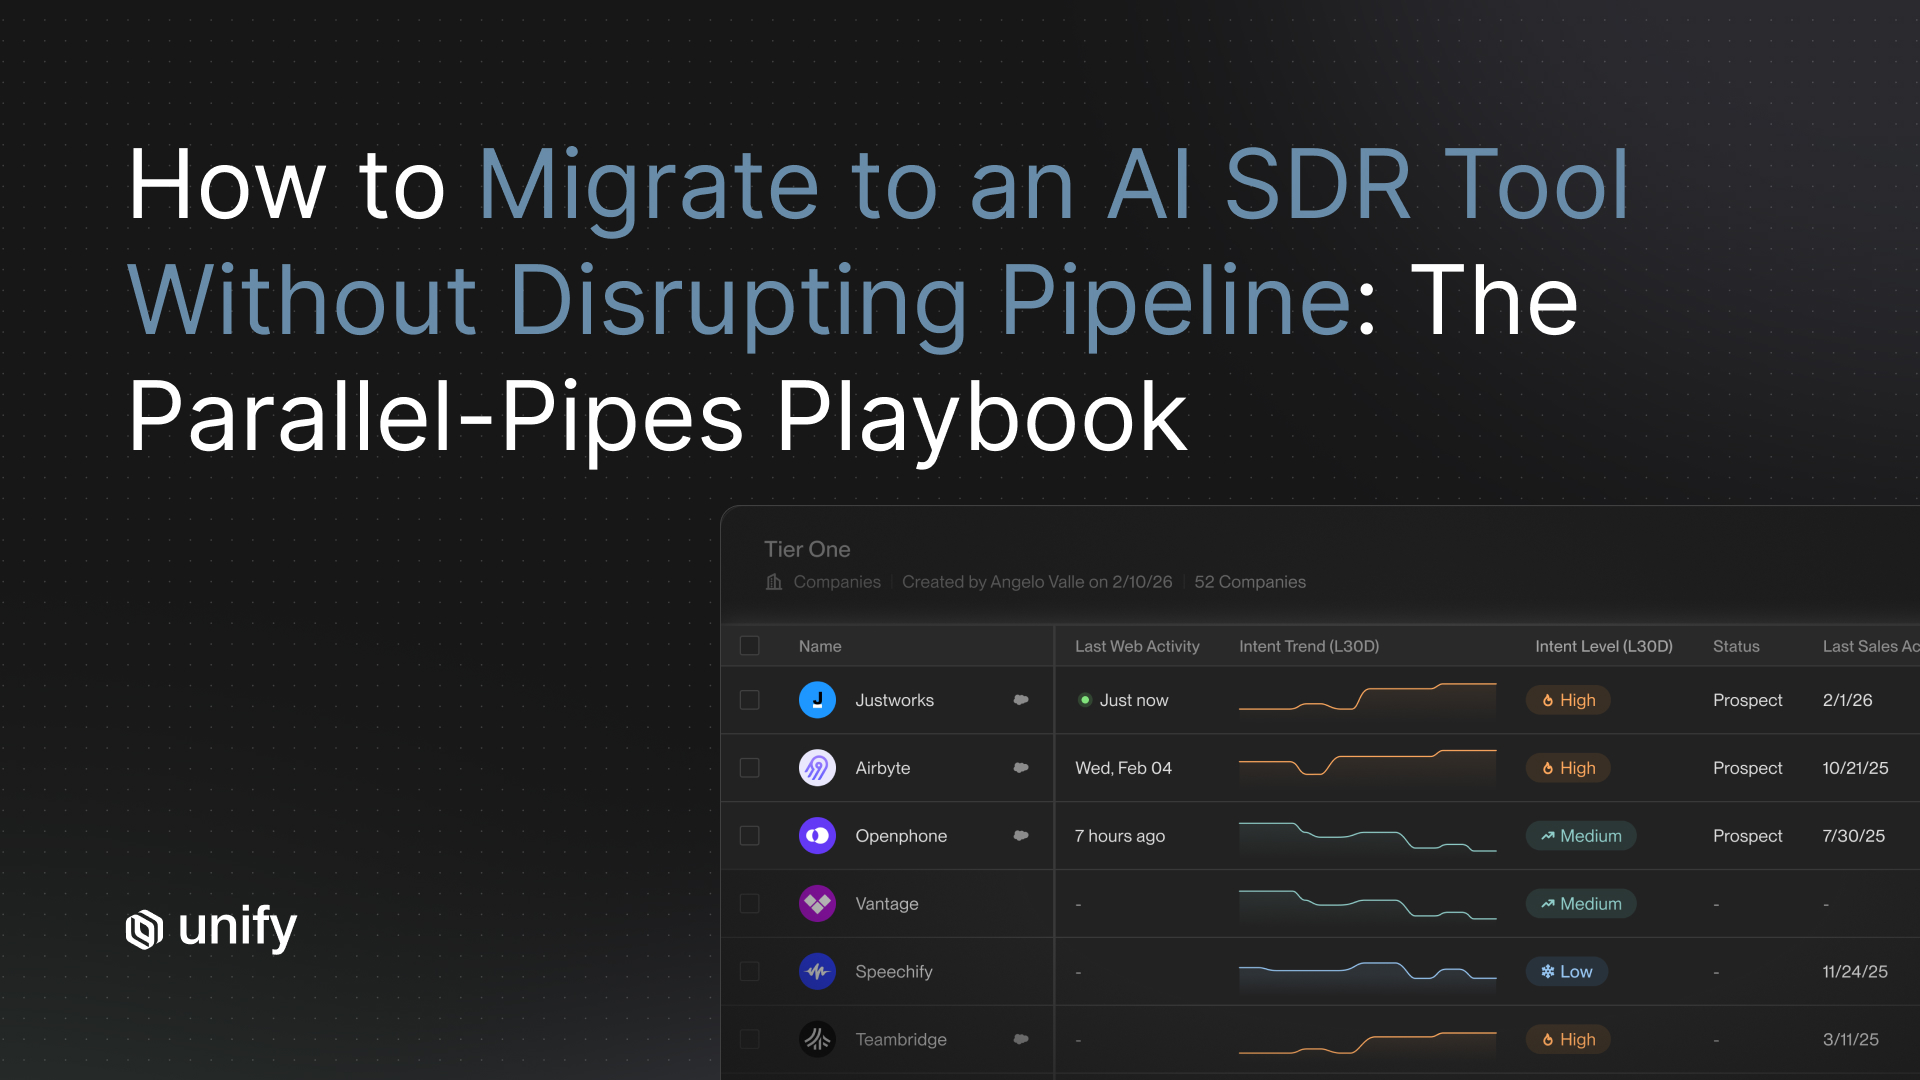Click the Salesforce cloud icon on Teambridge row

[x=1021, y=1039]
